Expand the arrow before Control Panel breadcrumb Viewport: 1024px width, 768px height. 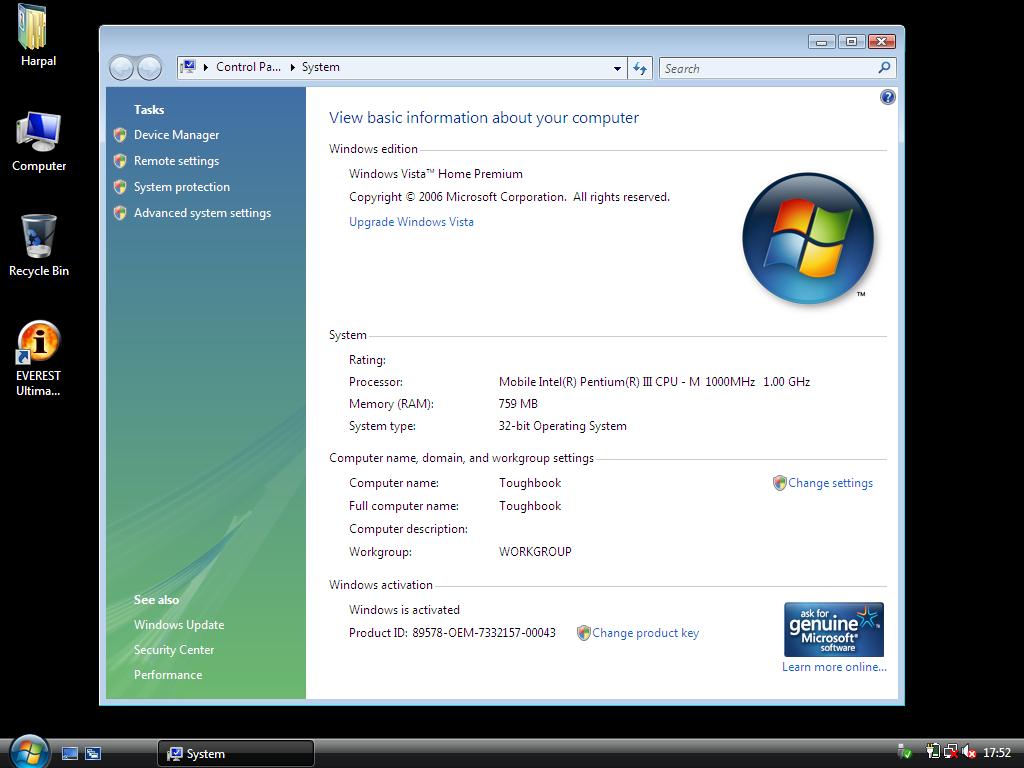(x=206, y=67)
